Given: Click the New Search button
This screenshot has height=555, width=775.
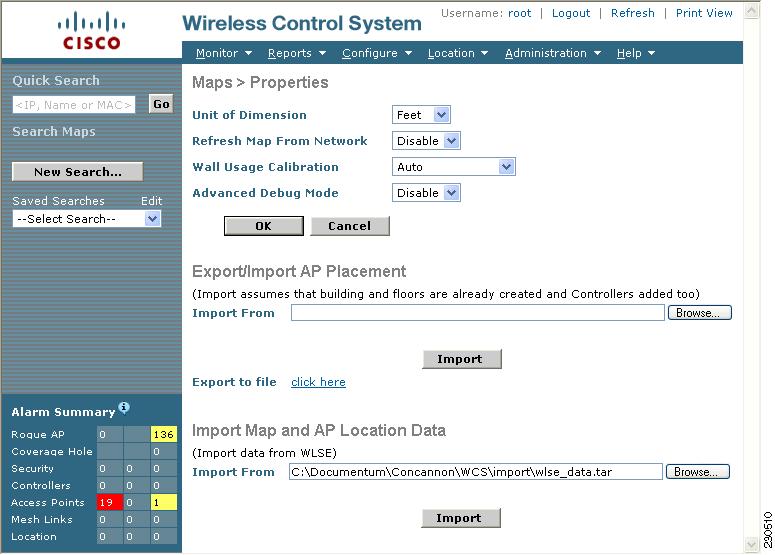Looking at the screenshot, I should click(x=78, y=172).
